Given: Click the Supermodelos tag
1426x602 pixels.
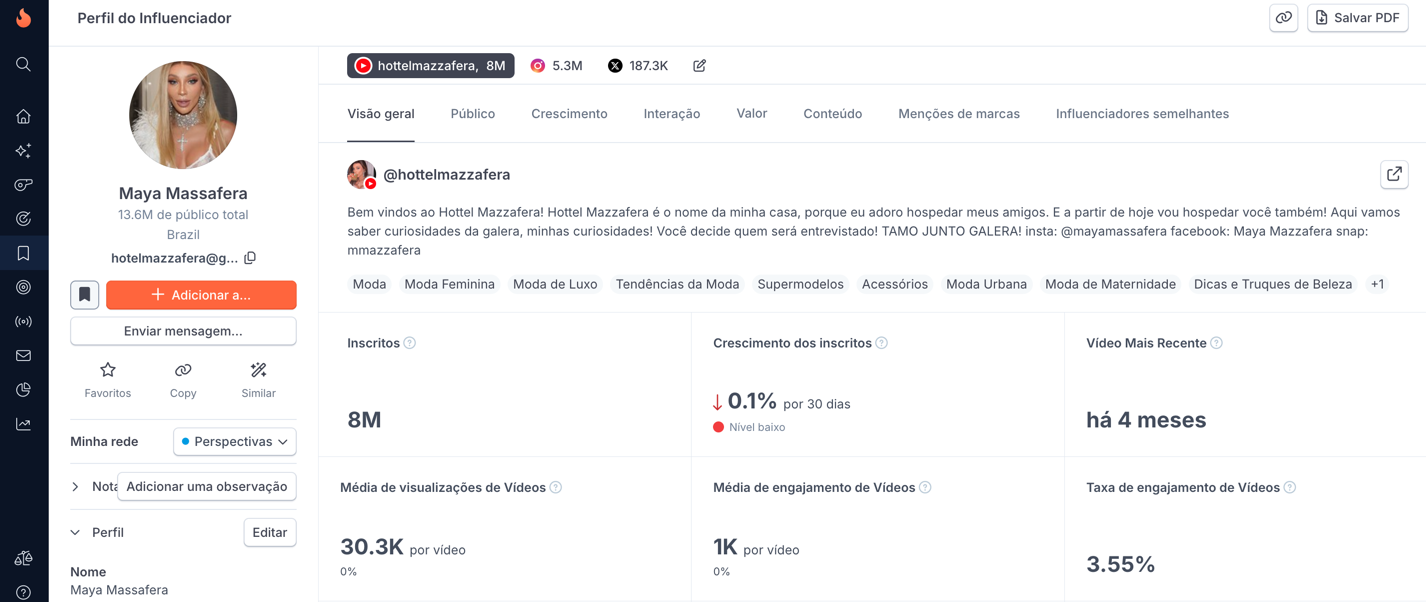Looking at the screenshot, I should click(x=800, y=284).
